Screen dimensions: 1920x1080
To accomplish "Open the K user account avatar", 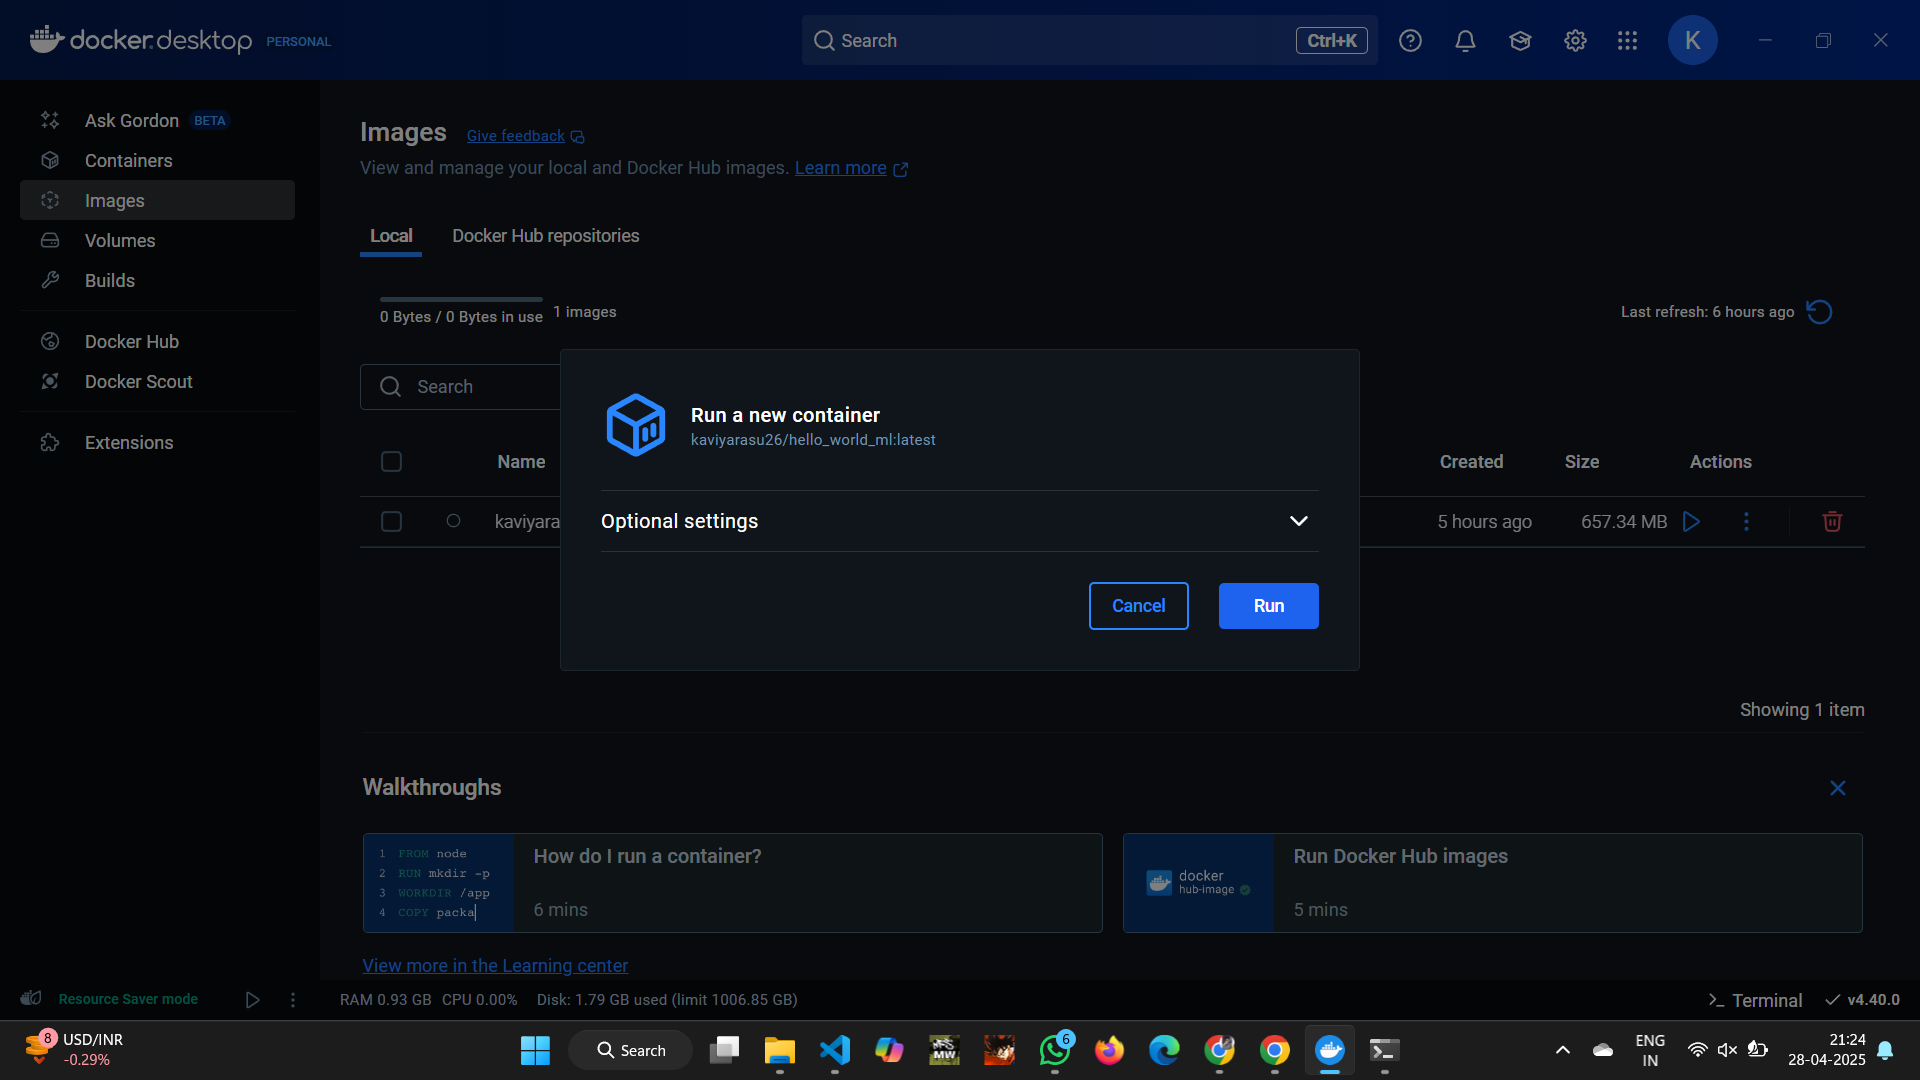I will click(1692, 40).
